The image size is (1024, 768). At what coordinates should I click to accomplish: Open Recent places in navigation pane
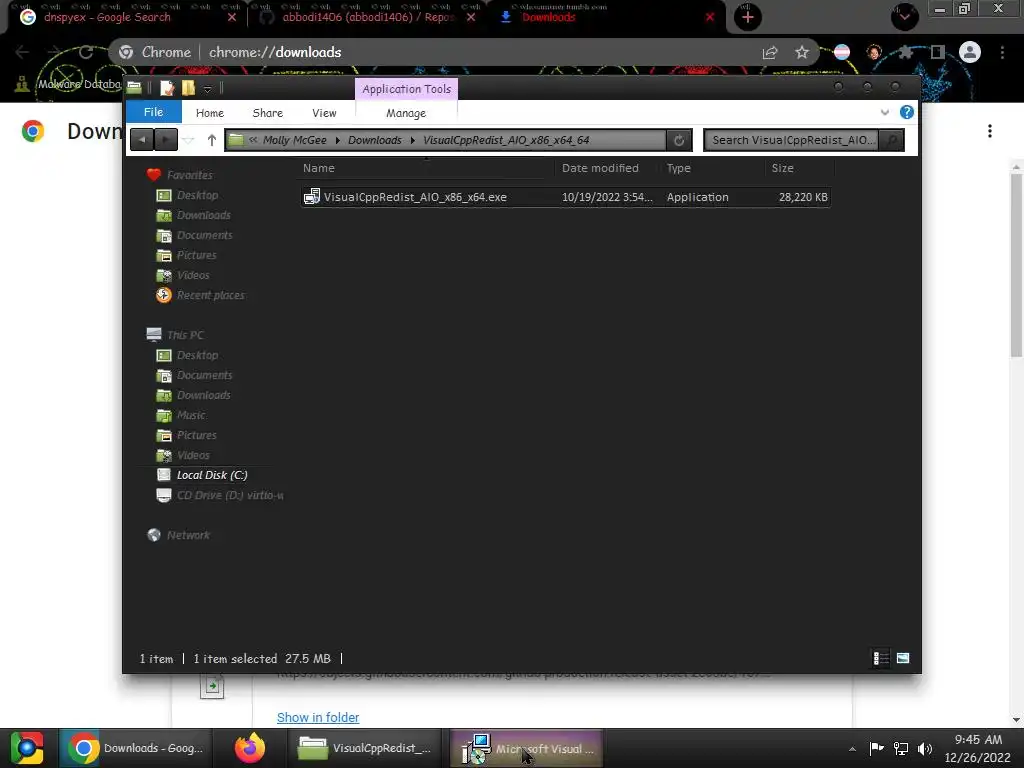tap(210, 295)
